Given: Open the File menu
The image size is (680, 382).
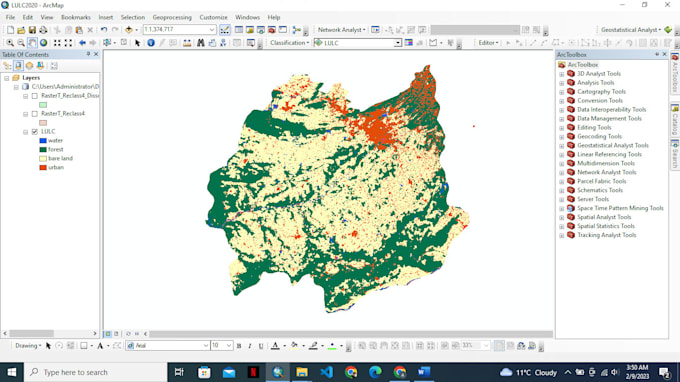Looking at the screenshot, I should pos(10,17).
